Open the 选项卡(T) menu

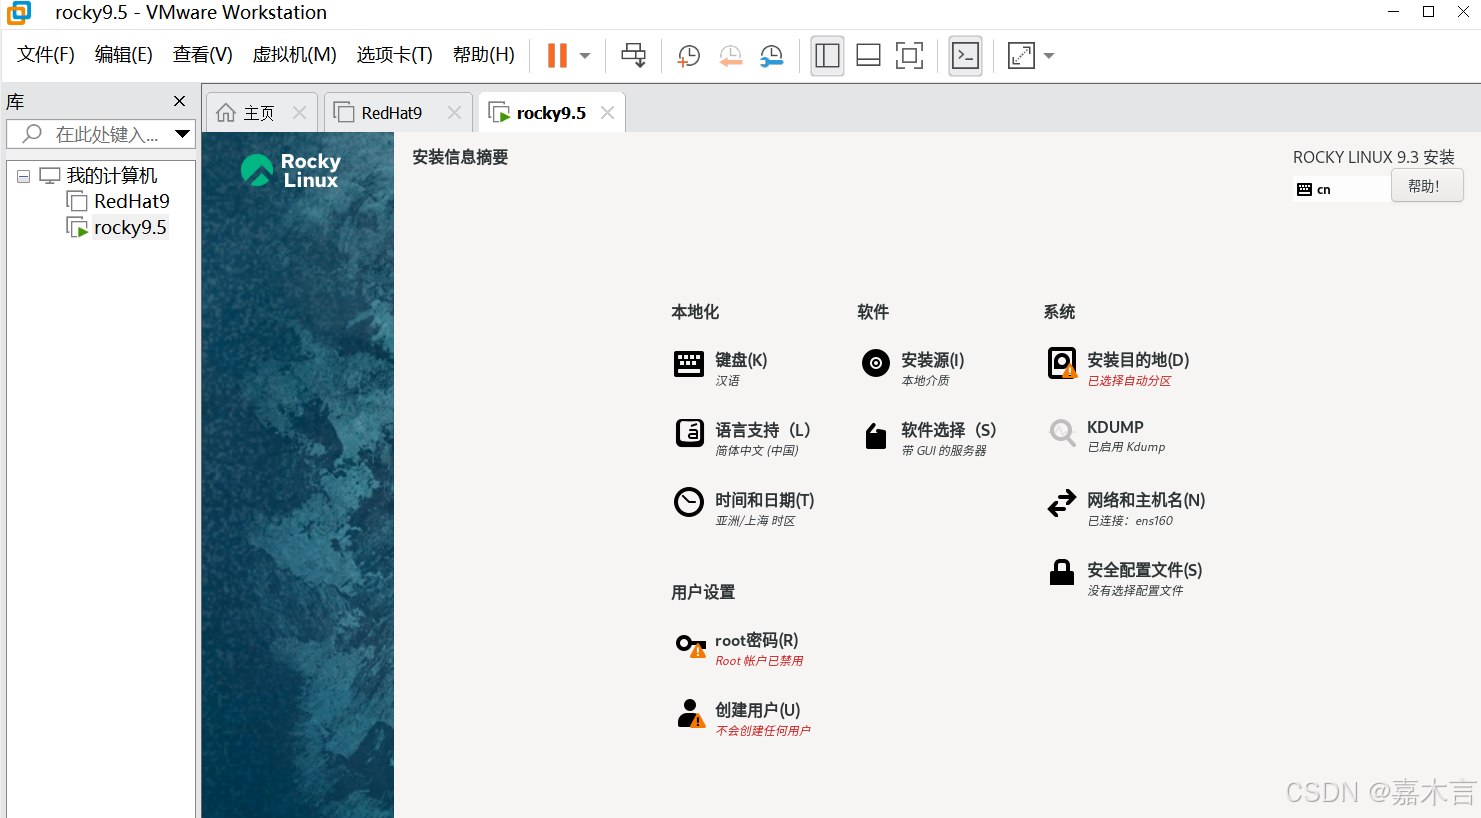click(x=395, y=55)
